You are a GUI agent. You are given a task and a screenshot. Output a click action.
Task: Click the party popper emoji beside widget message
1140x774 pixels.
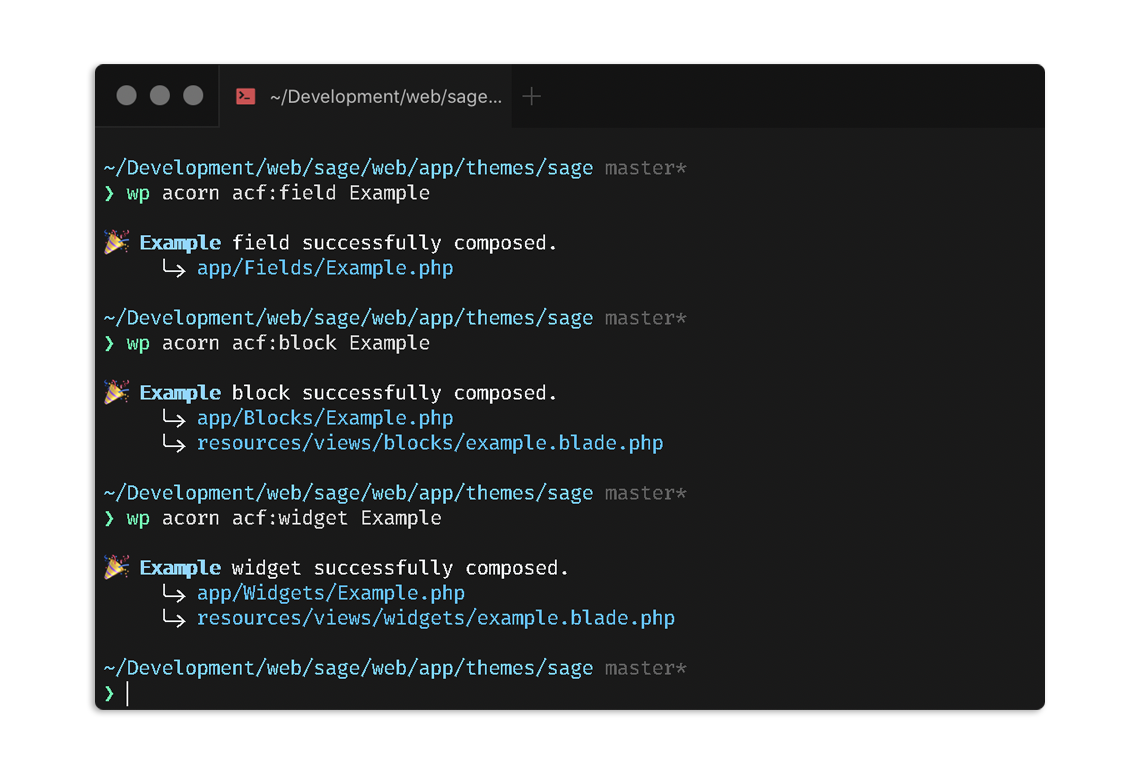116,566
